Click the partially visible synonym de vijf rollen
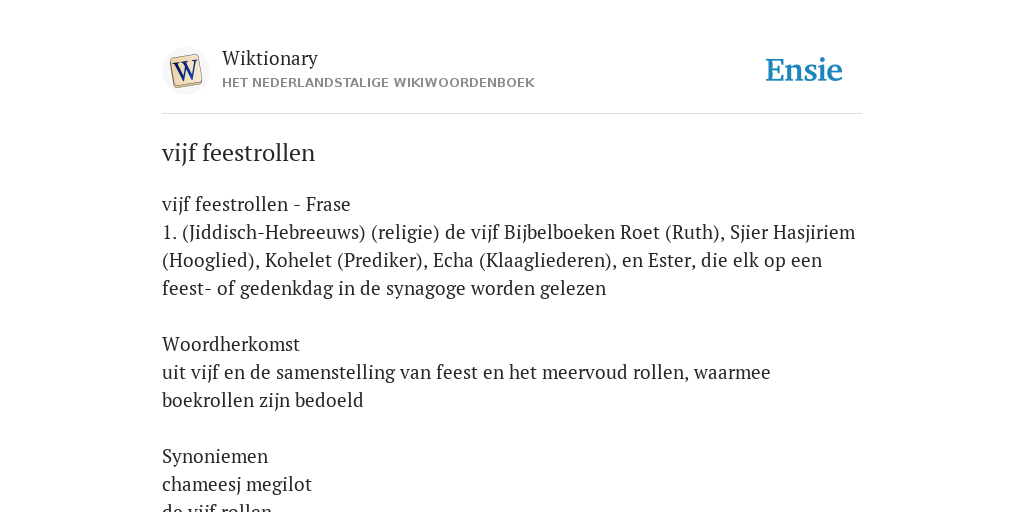Image resolution: width=1024 pixels, height=512 pixels. coord(217,507)
